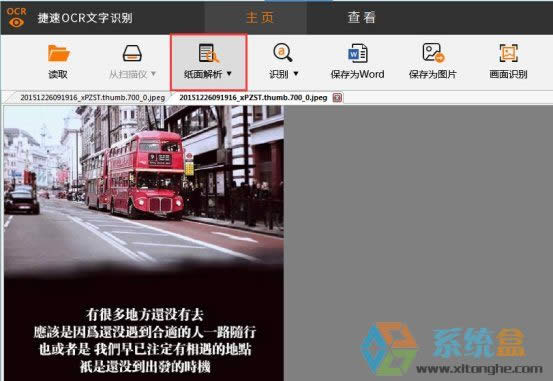Viewport: 553px width, 381px height.
Task: Expand the 纸面解析 dropdown arrow
Action: [x=229, y=74]
